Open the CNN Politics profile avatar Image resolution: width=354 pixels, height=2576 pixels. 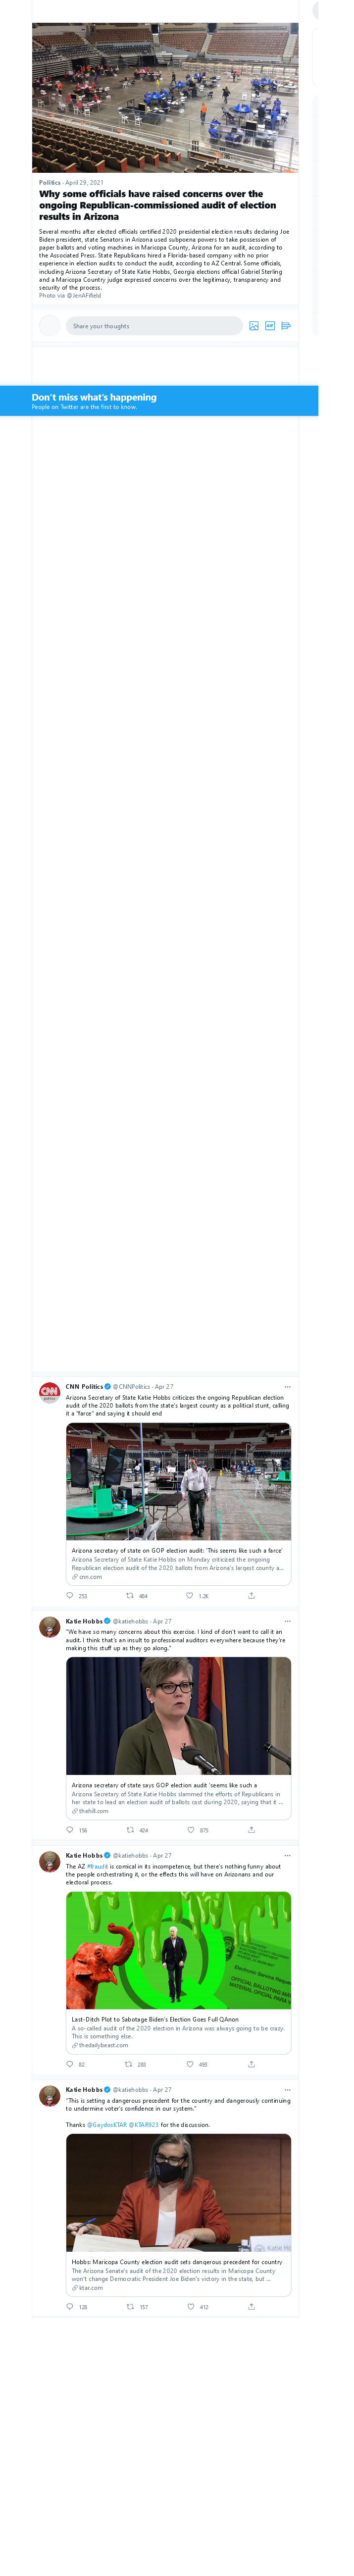point(49,1392)
